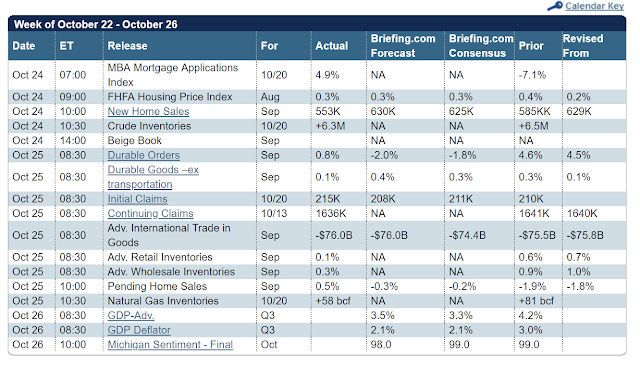The width and height of the screenshot is (640, 367).
Task: Select the Natural Gas Inventories row text
Action: point(163,301)
